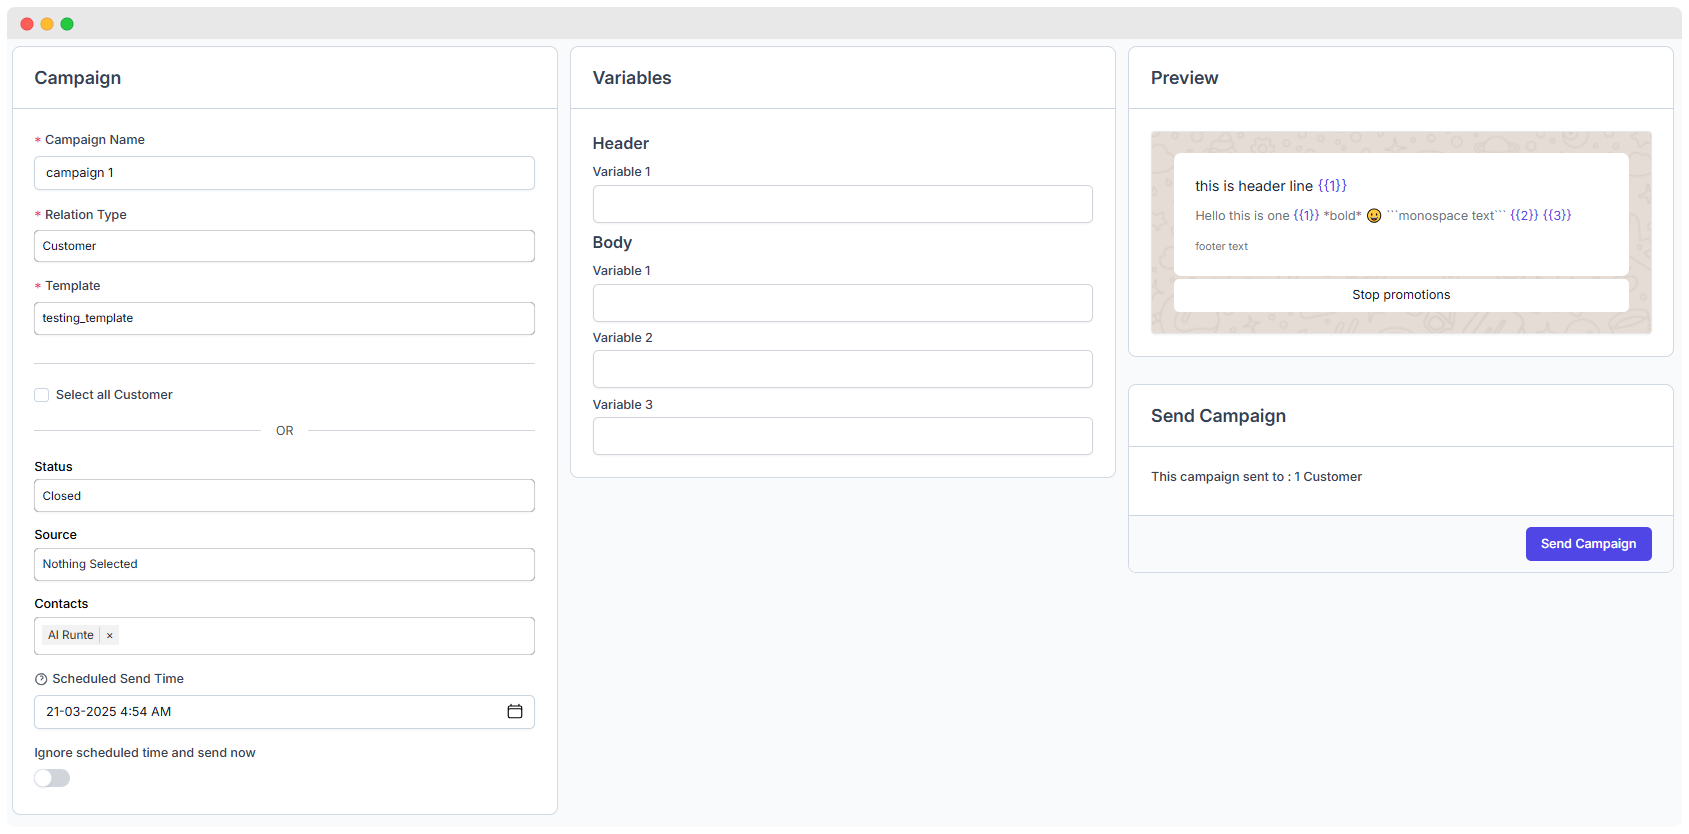The height and width of the screenshot is (834, 1689).
Task: Open the Status dropdown showing Closed
Action: point(284,496)
